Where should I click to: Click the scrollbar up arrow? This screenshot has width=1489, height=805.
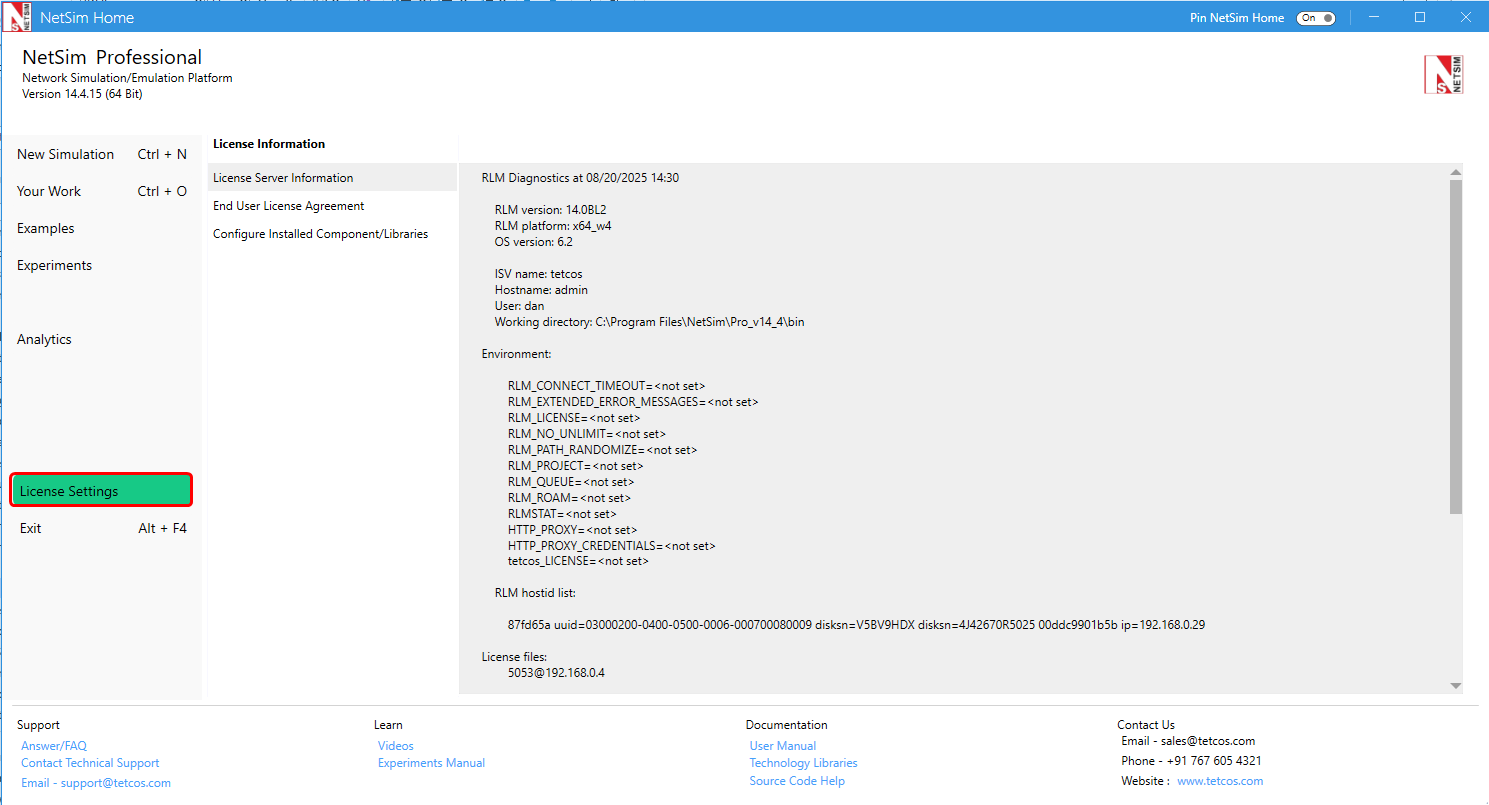(1456, 173)
